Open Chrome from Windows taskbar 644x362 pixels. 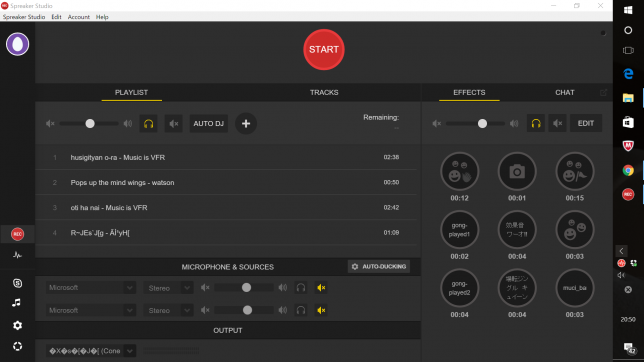click(x=628, y=170)
